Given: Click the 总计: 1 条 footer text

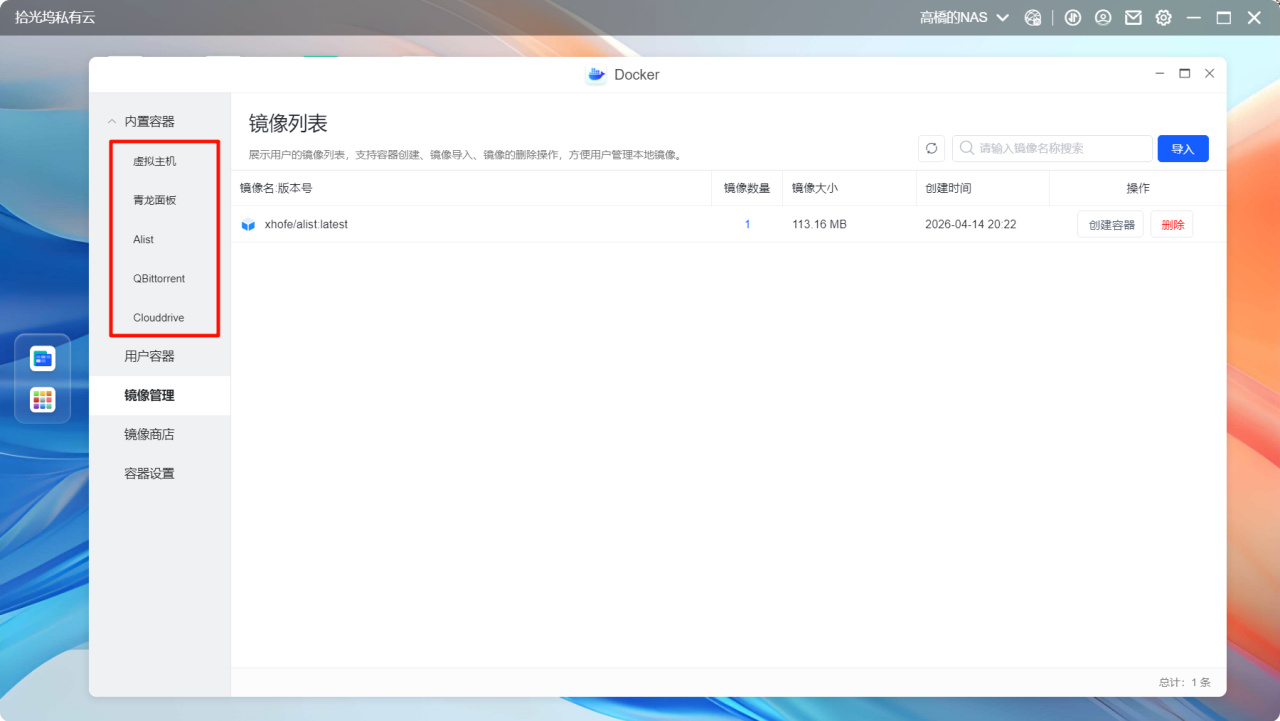Looking at the screenshot, I should coord(1185,683).
